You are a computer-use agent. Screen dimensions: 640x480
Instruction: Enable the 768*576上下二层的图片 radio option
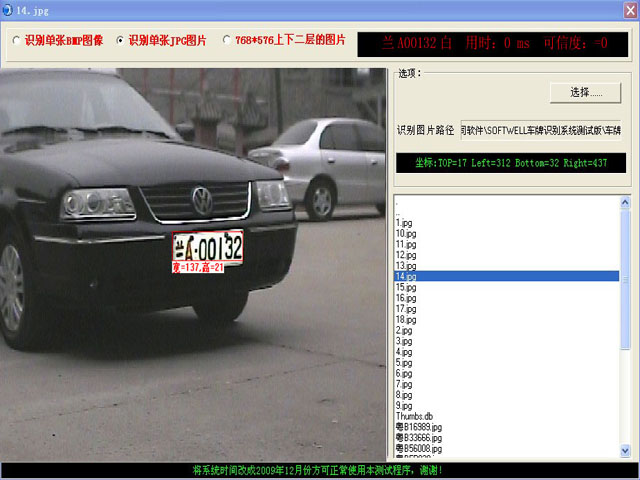(228, 41)
